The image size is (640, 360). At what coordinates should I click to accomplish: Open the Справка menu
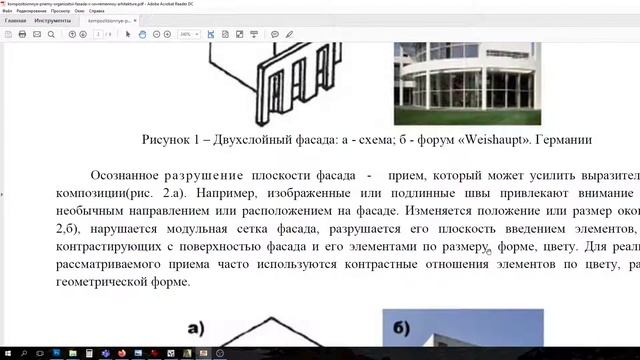coord(97,11)
